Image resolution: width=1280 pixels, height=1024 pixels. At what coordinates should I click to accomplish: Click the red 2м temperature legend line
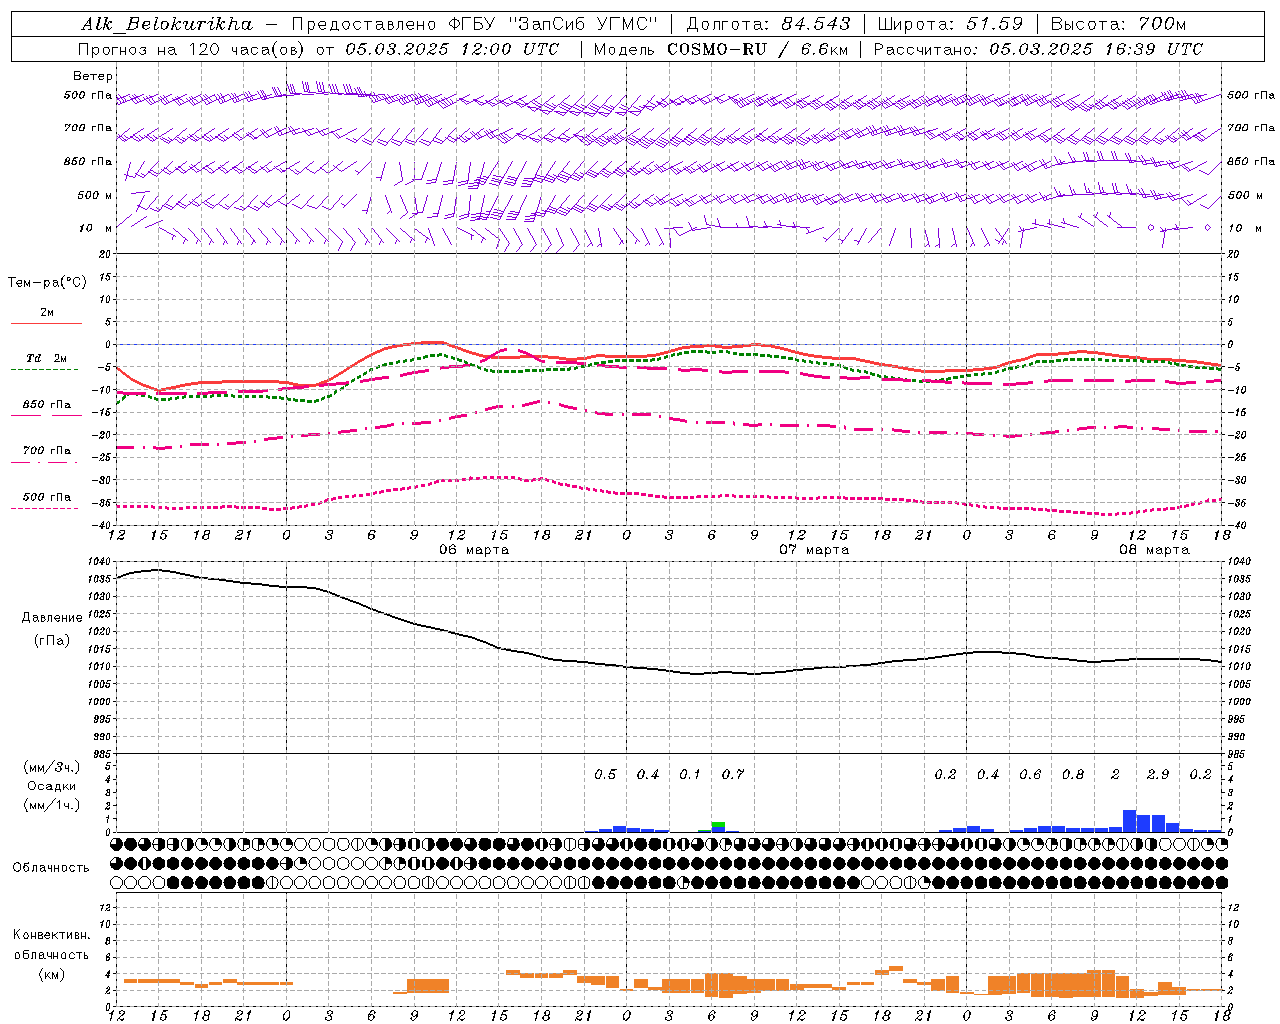pos(46,323)
